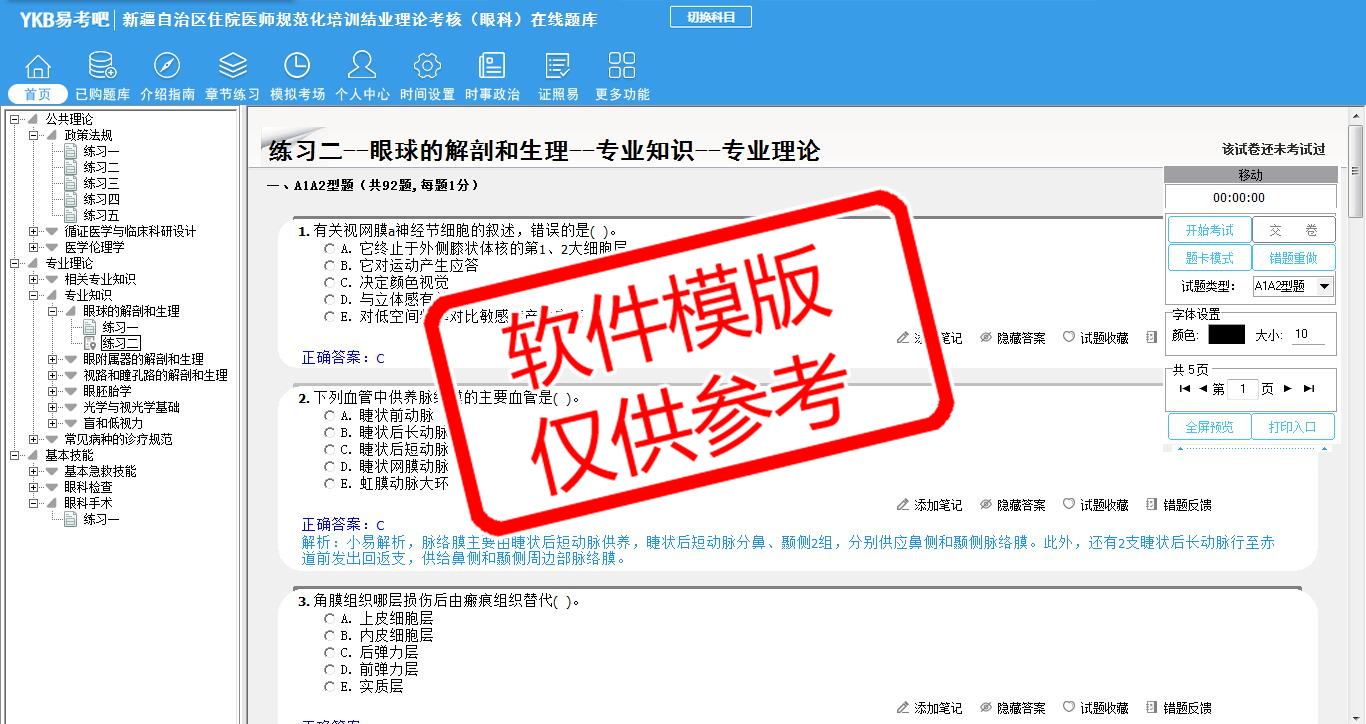Open the 证照易 icon
The width and height of the screenshot is (1366, 724).
(x=558, y=67)
